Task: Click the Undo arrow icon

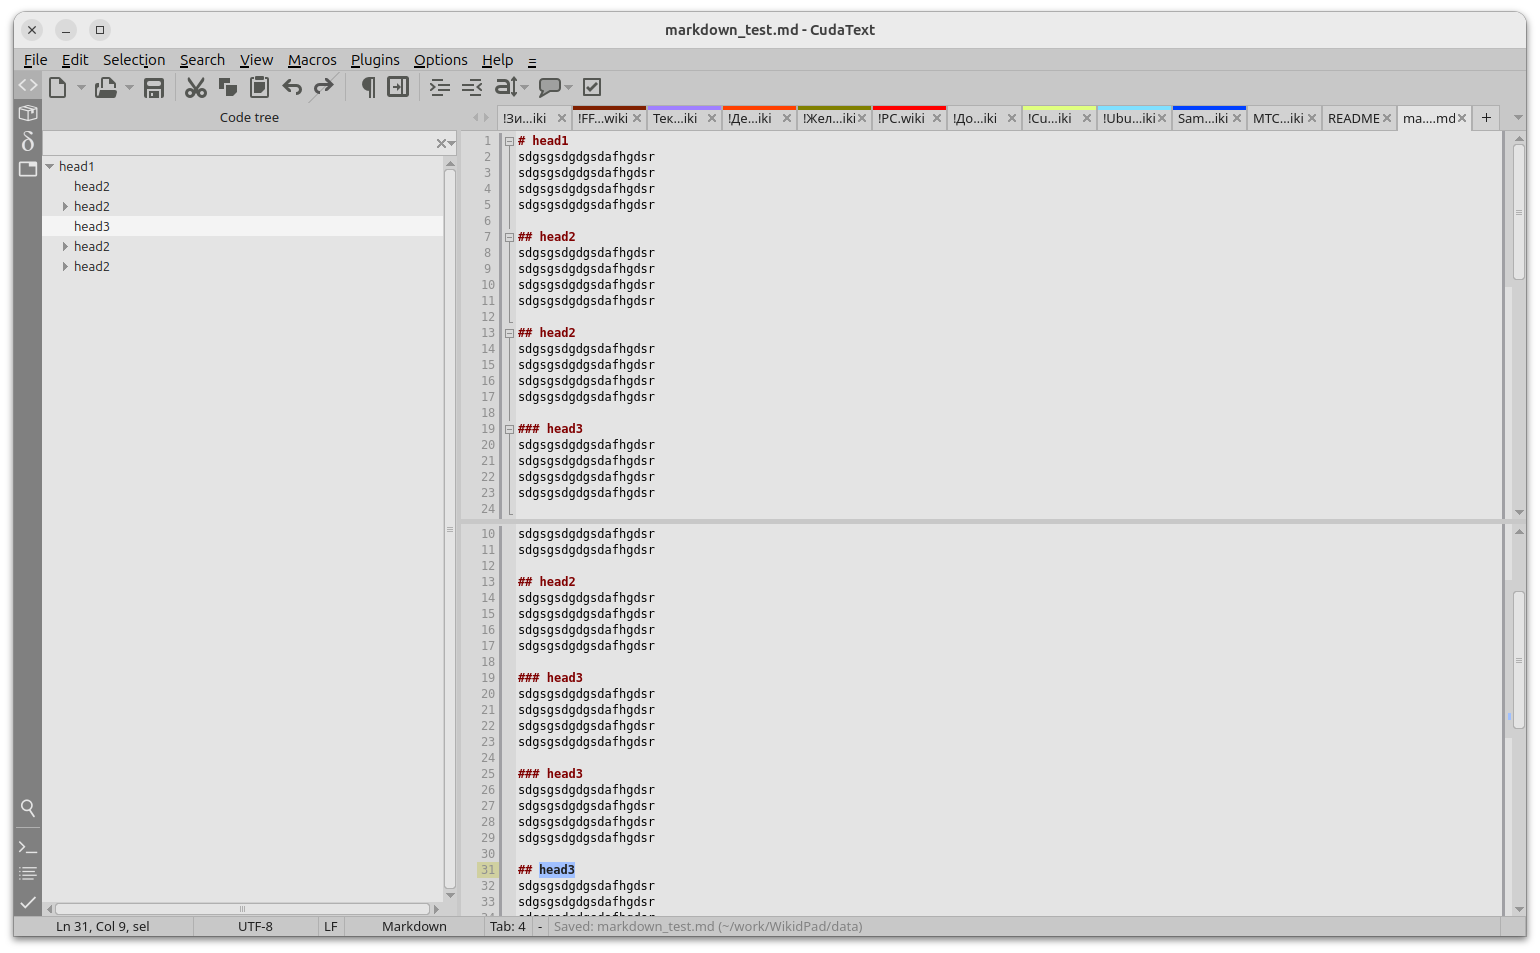Action: click(x=292, y=88)
